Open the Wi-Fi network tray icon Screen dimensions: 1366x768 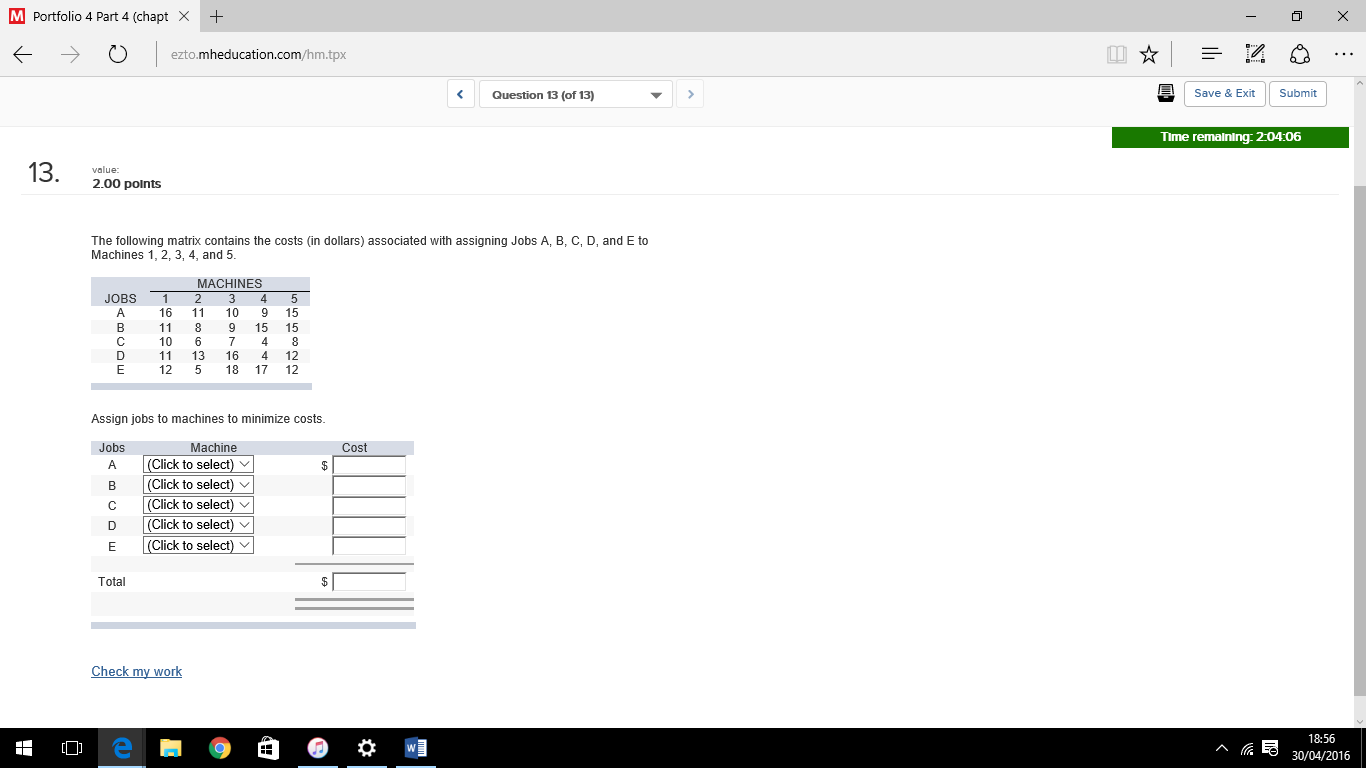(x=1247, y=749)
